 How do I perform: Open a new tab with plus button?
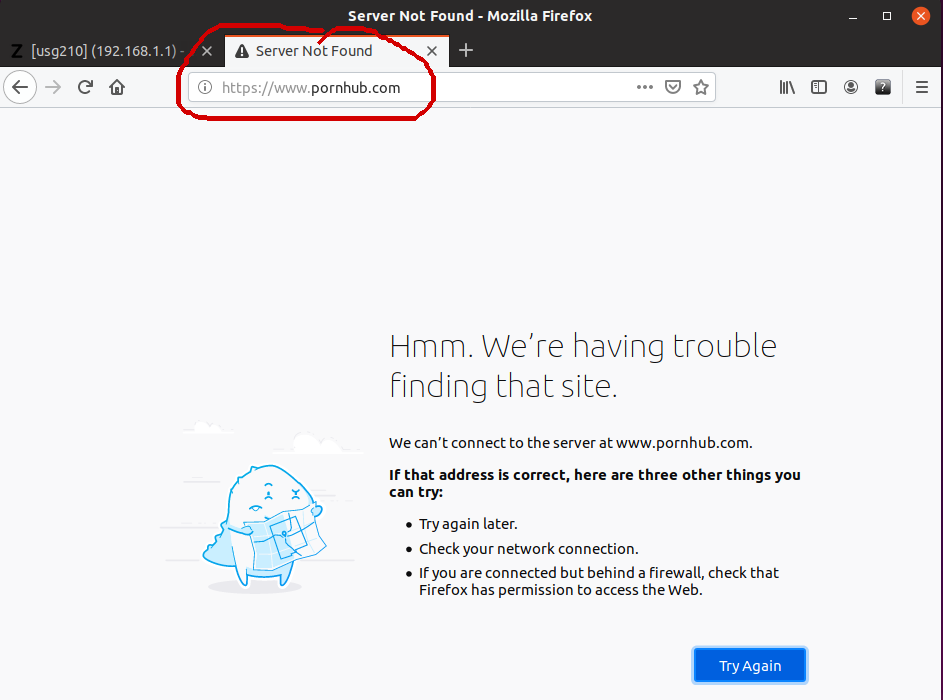tap(465, 51)
